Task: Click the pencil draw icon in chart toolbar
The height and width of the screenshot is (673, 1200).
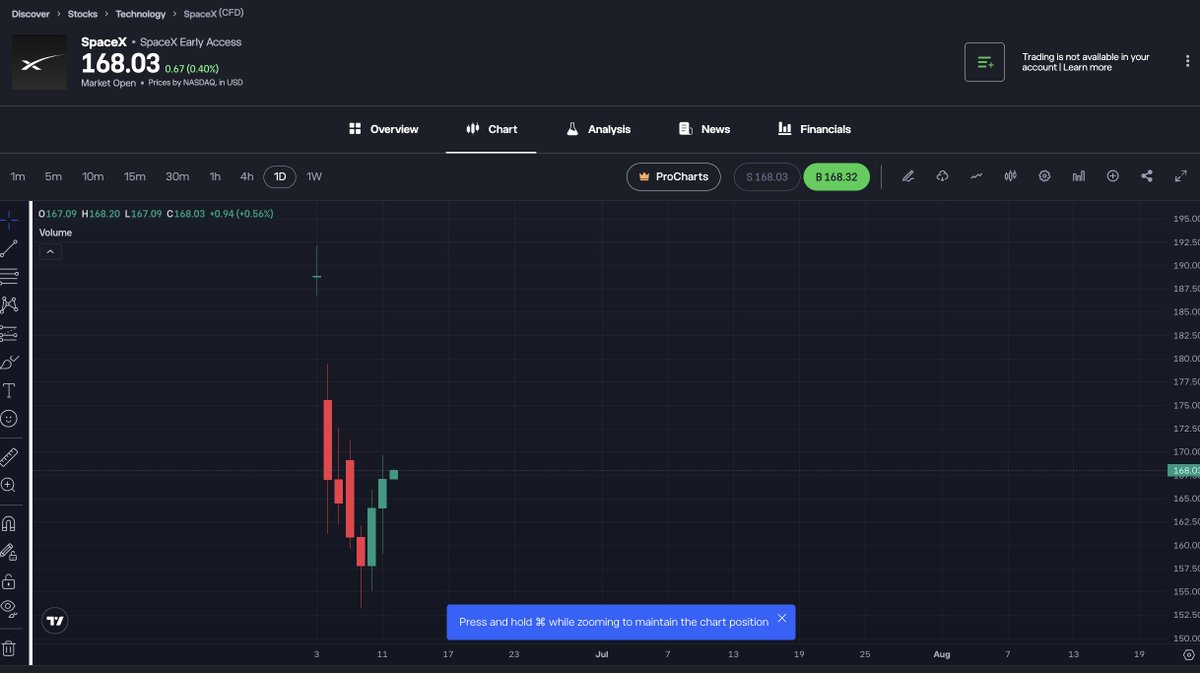Action: tap(908, 176)
